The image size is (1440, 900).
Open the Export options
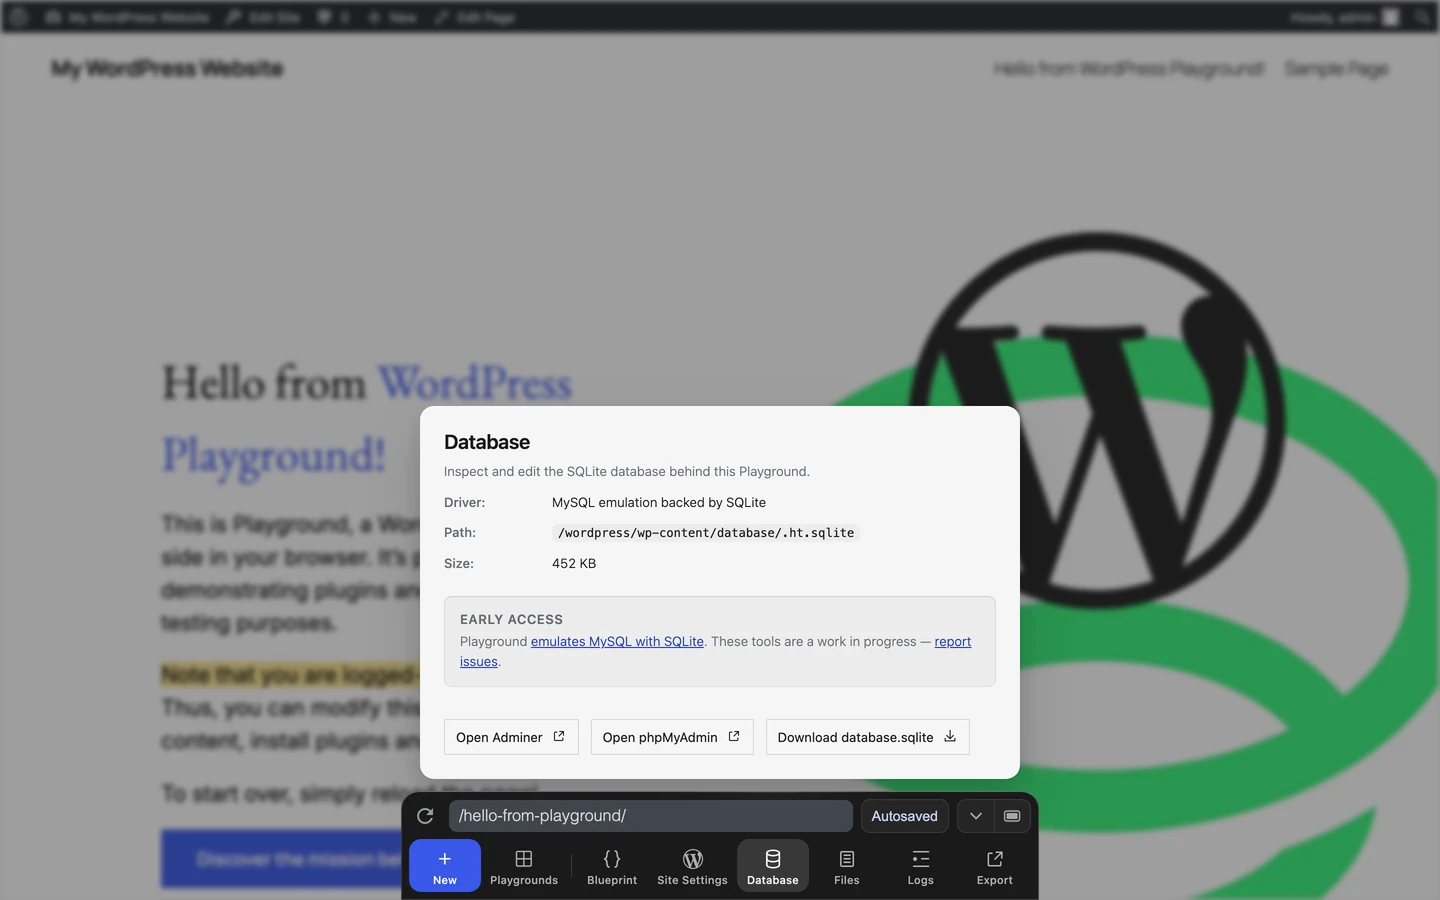pos(995,866)
